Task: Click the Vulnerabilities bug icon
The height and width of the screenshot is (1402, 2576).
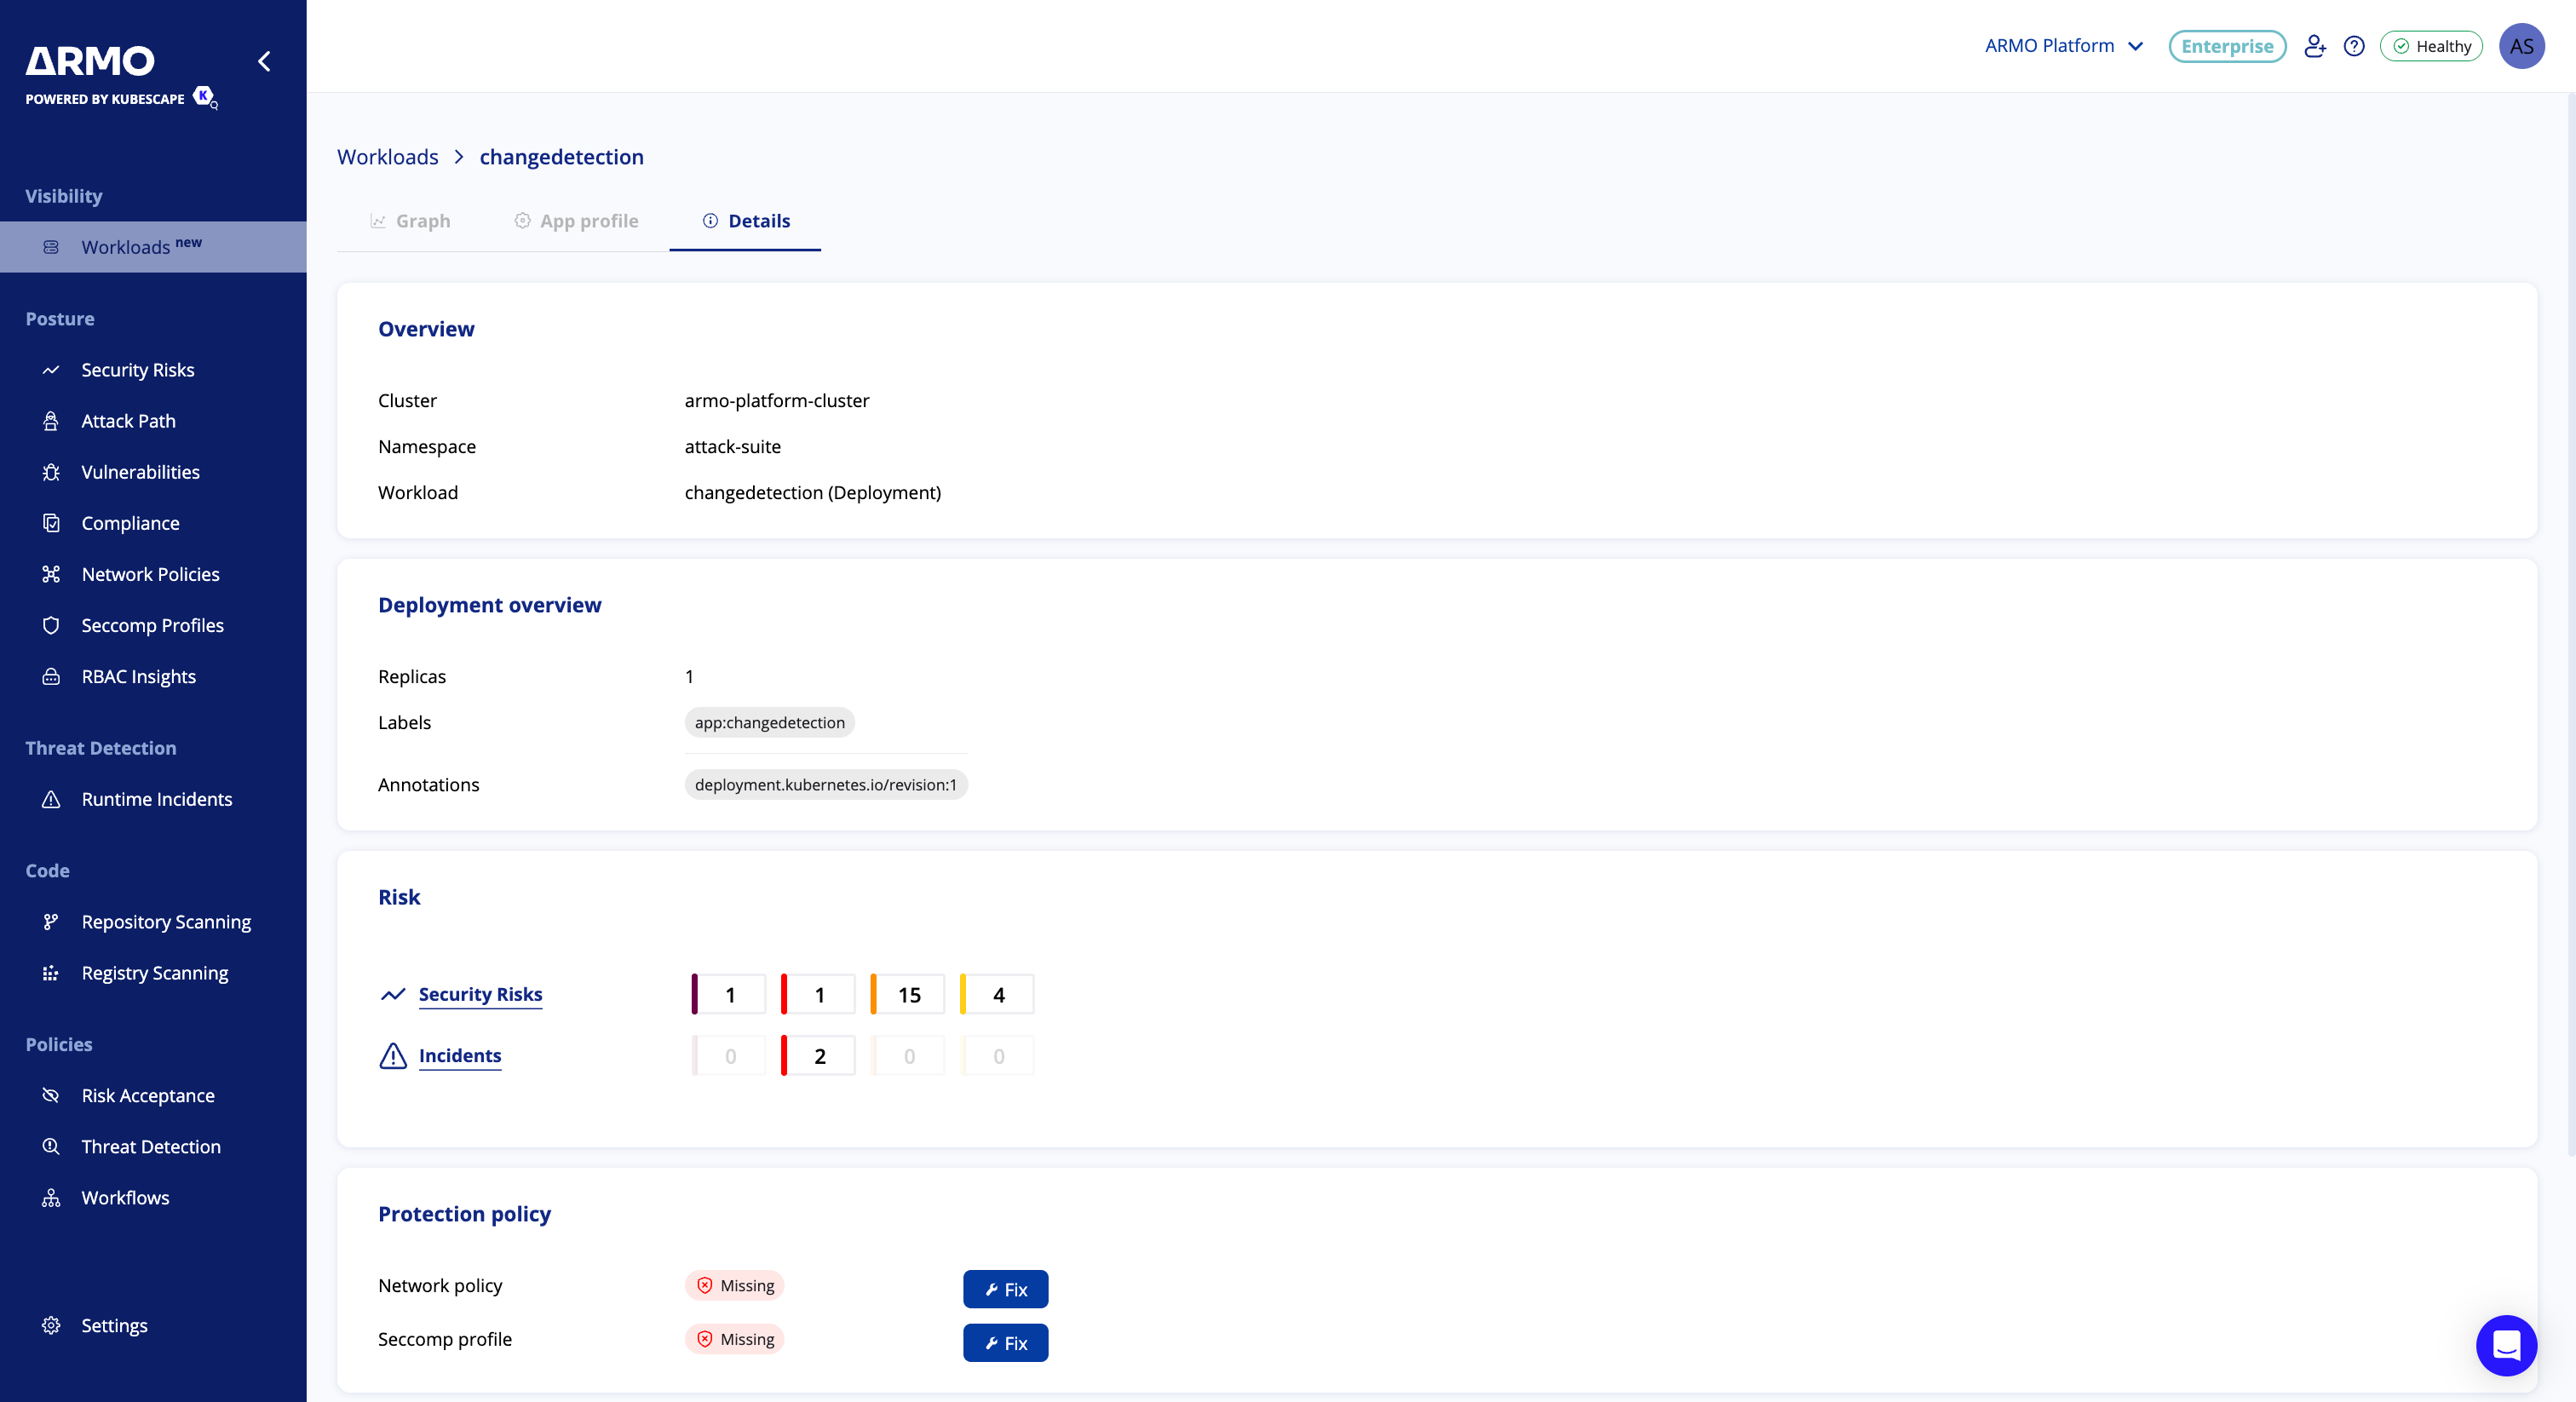Action: click(x=51, y=472)
